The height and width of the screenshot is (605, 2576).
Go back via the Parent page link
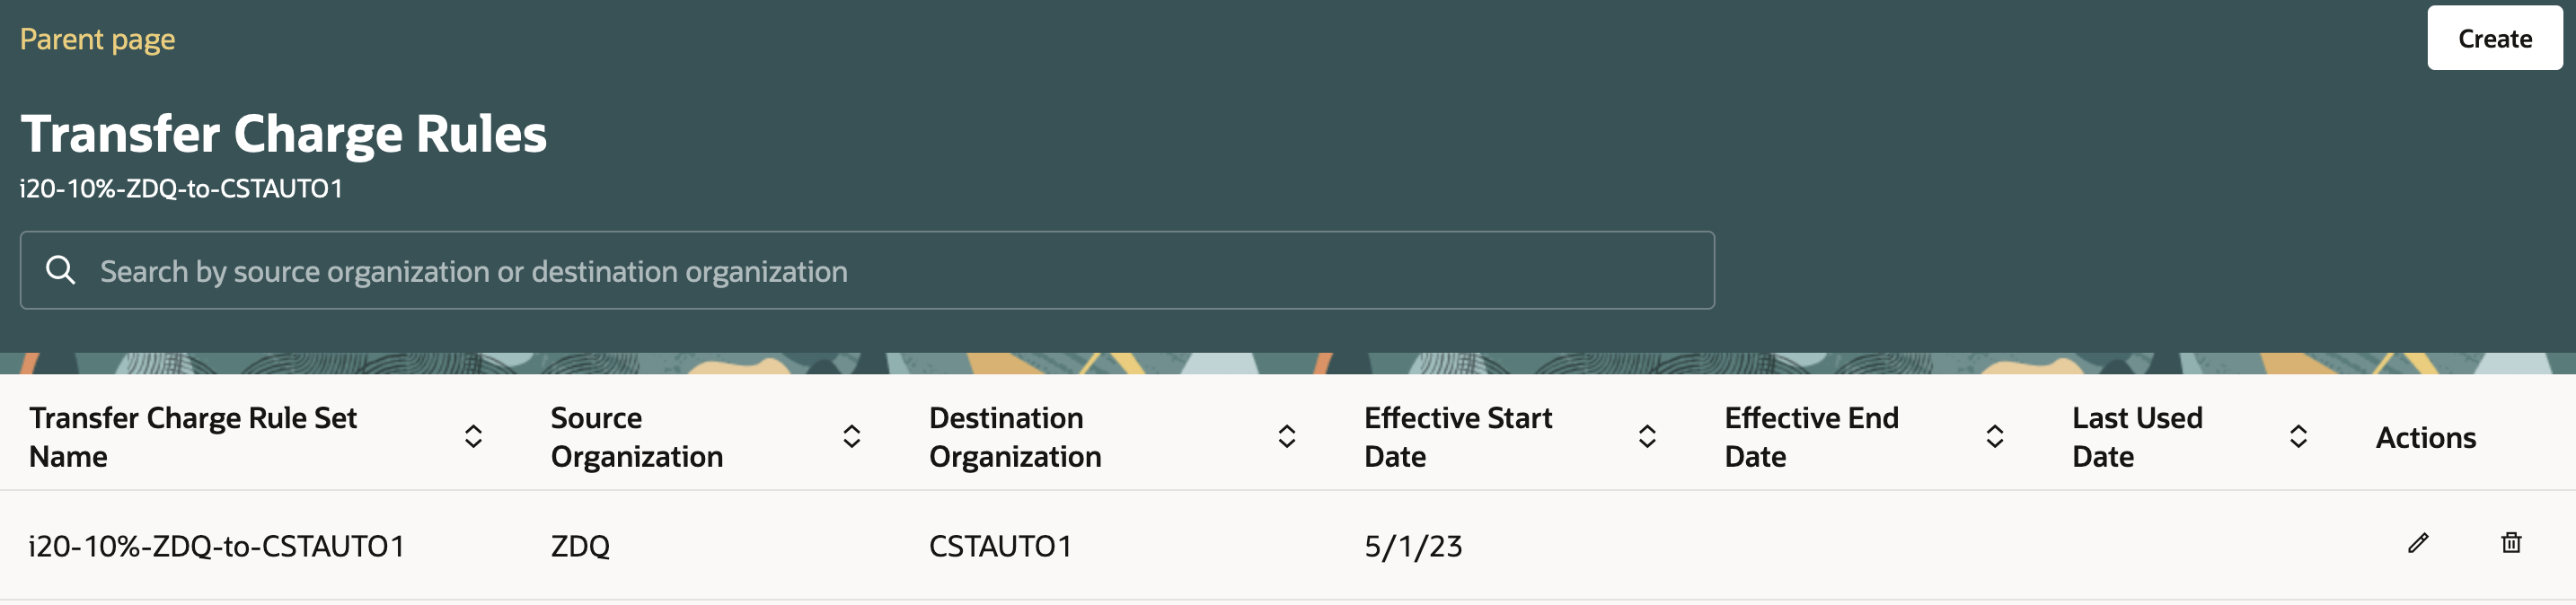(97, 39)
